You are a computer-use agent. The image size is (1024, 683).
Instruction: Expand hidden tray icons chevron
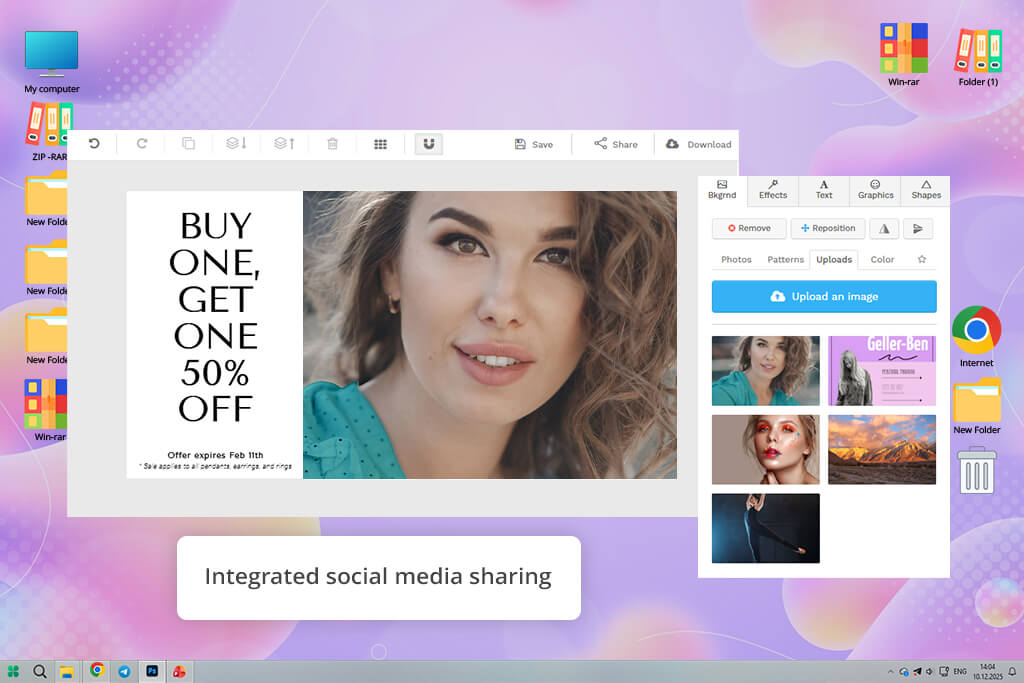tap(890, 671)
